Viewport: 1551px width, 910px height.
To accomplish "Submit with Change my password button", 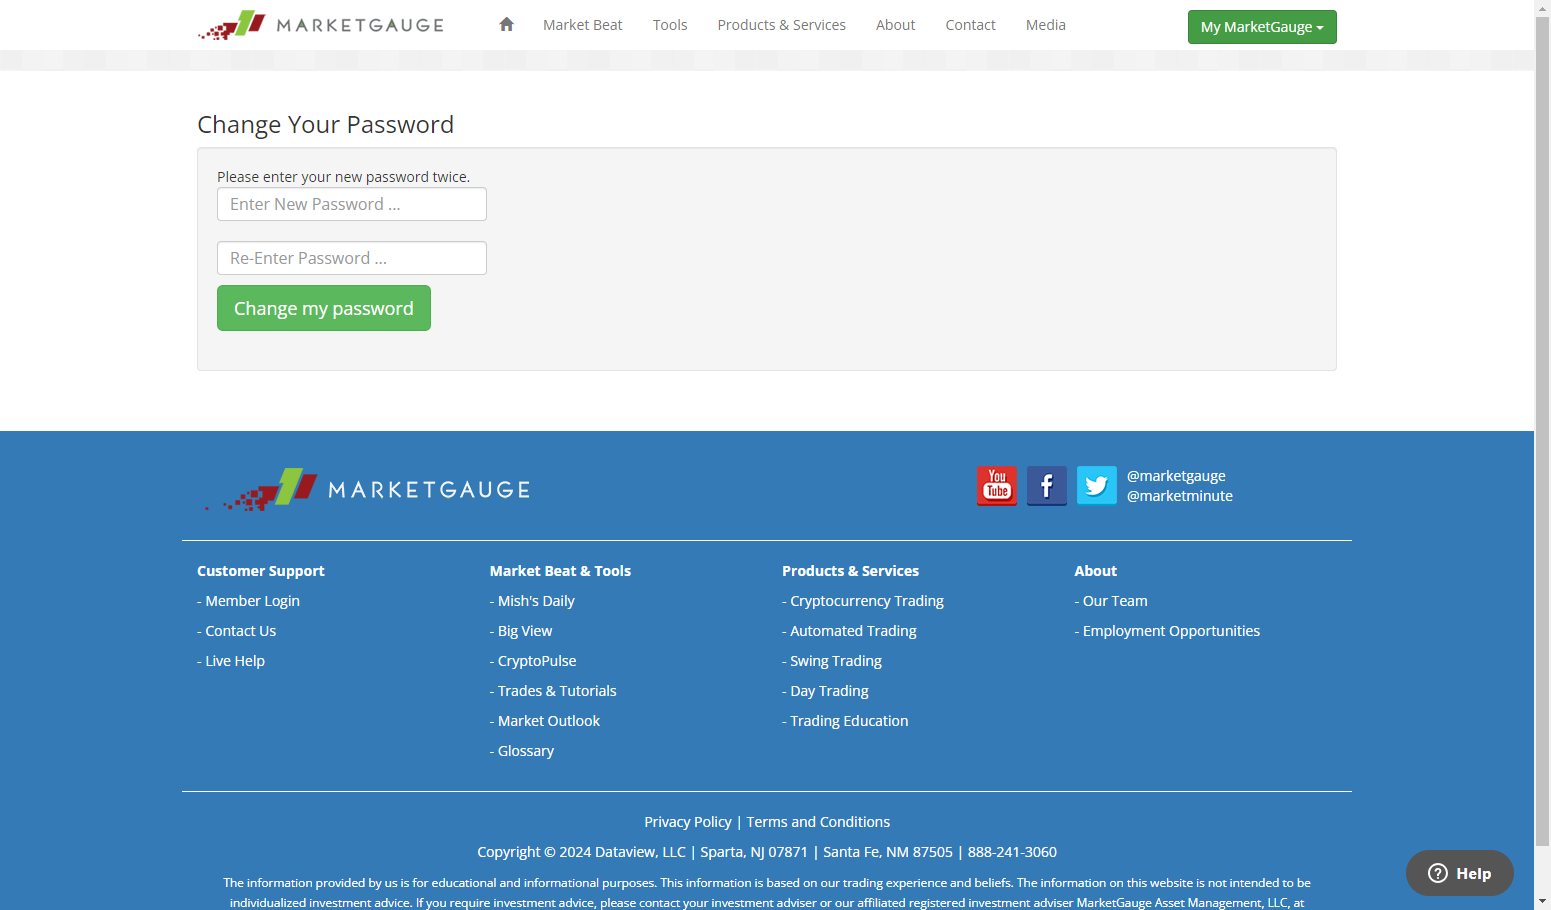I will pos(324,308).
